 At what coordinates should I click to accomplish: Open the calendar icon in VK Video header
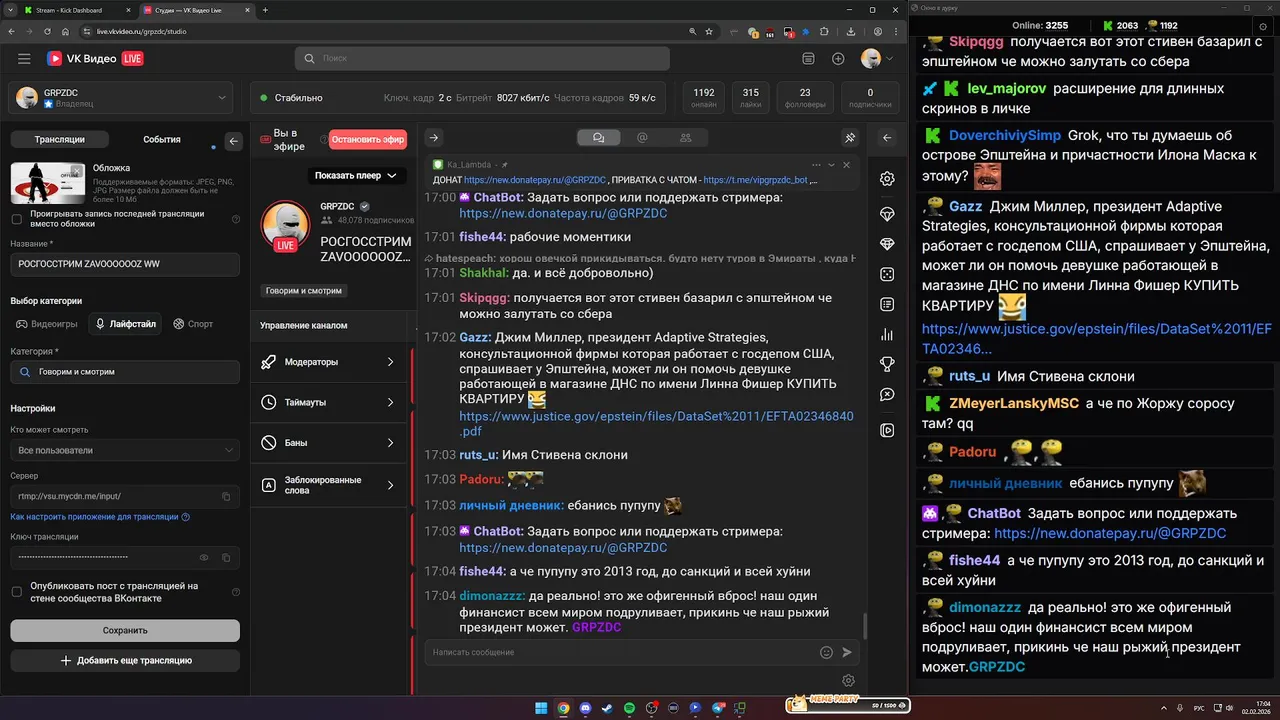[x=809, y=59]
